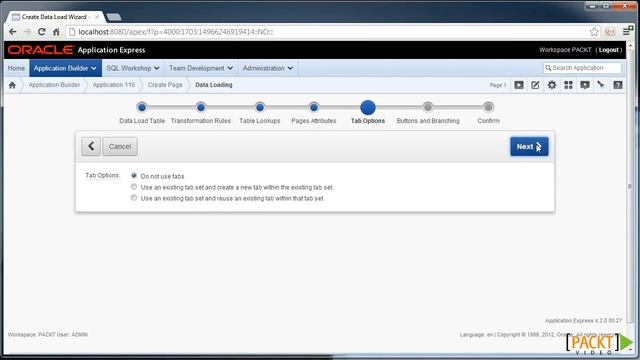The image size is (640, 360).
Task: Open the Home tab
Action: point(16,68)
